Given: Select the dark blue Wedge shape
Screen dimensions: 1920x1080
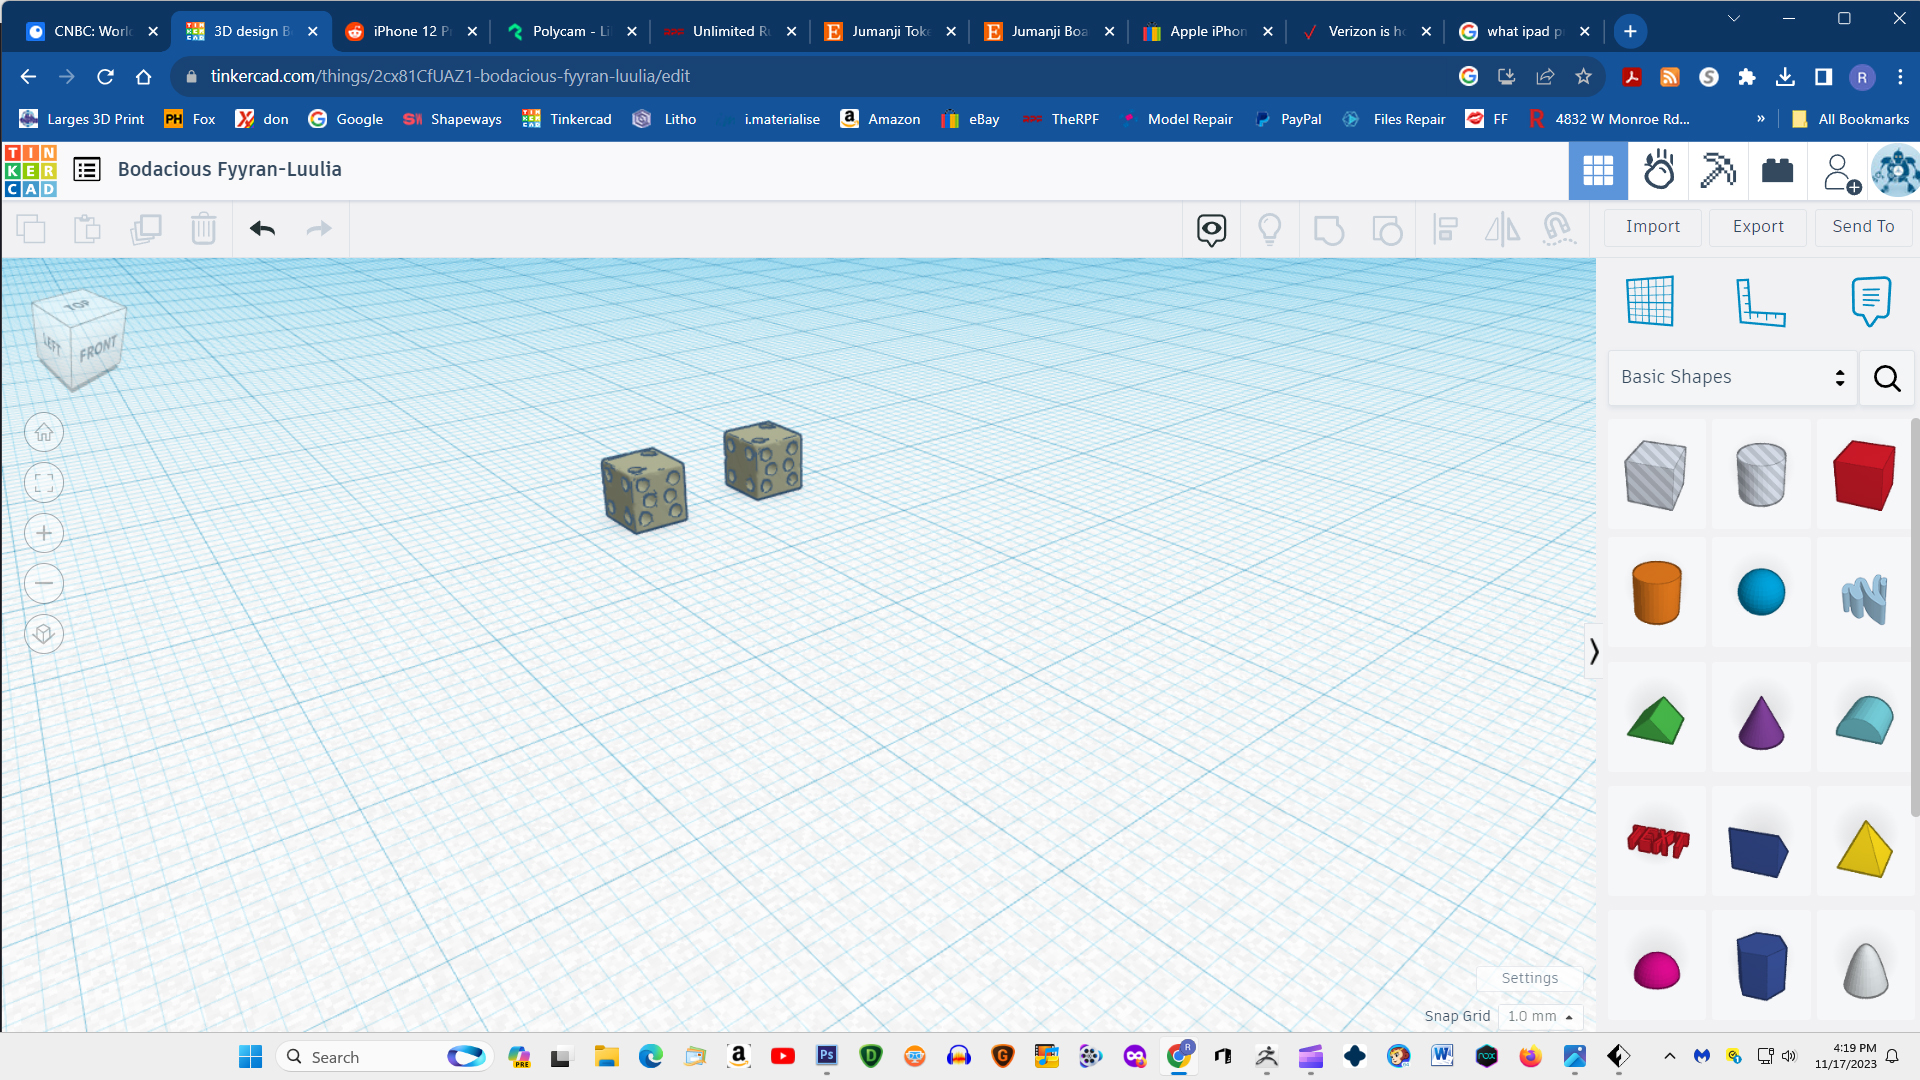Looking at the screenshot, I should [1759, 852].
